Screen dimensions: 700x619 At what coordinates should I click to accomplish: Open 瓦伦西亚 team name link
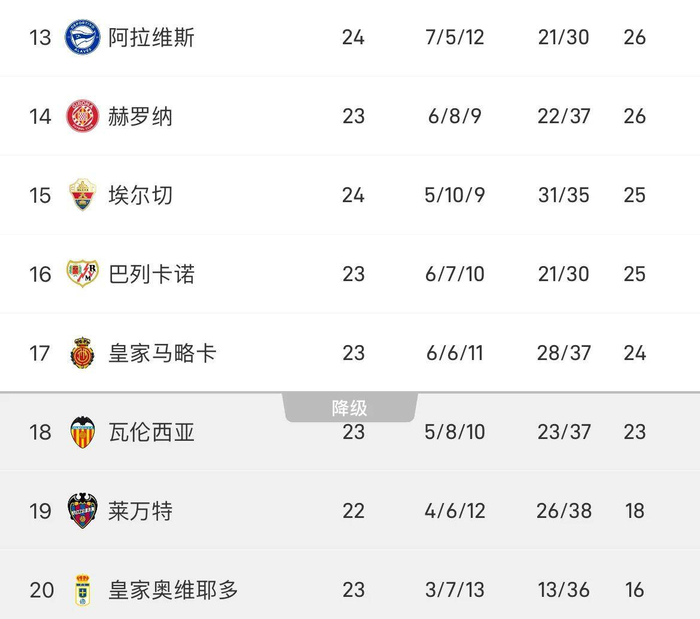point(151,432)
